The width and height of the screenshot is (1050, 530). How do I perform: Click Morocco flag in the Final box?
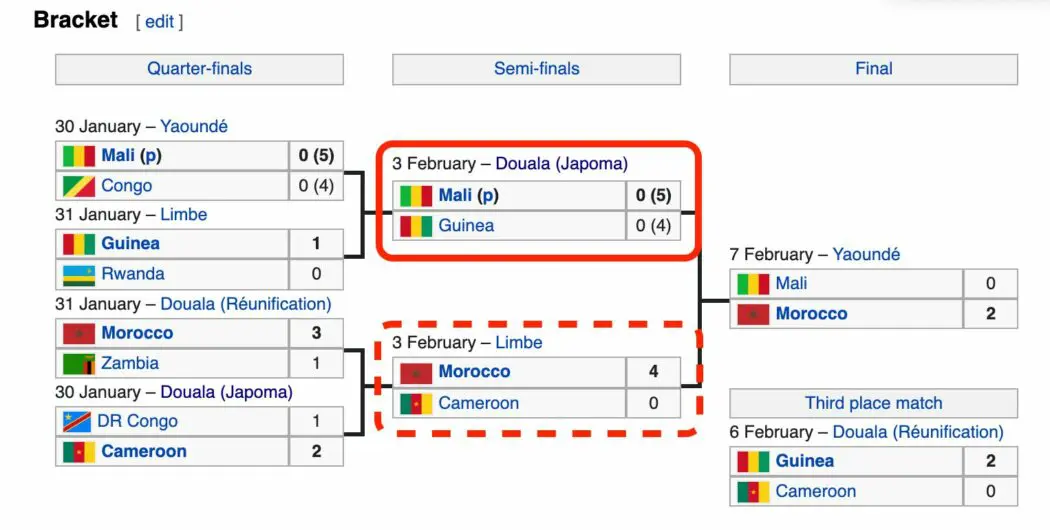pos(753,314)
